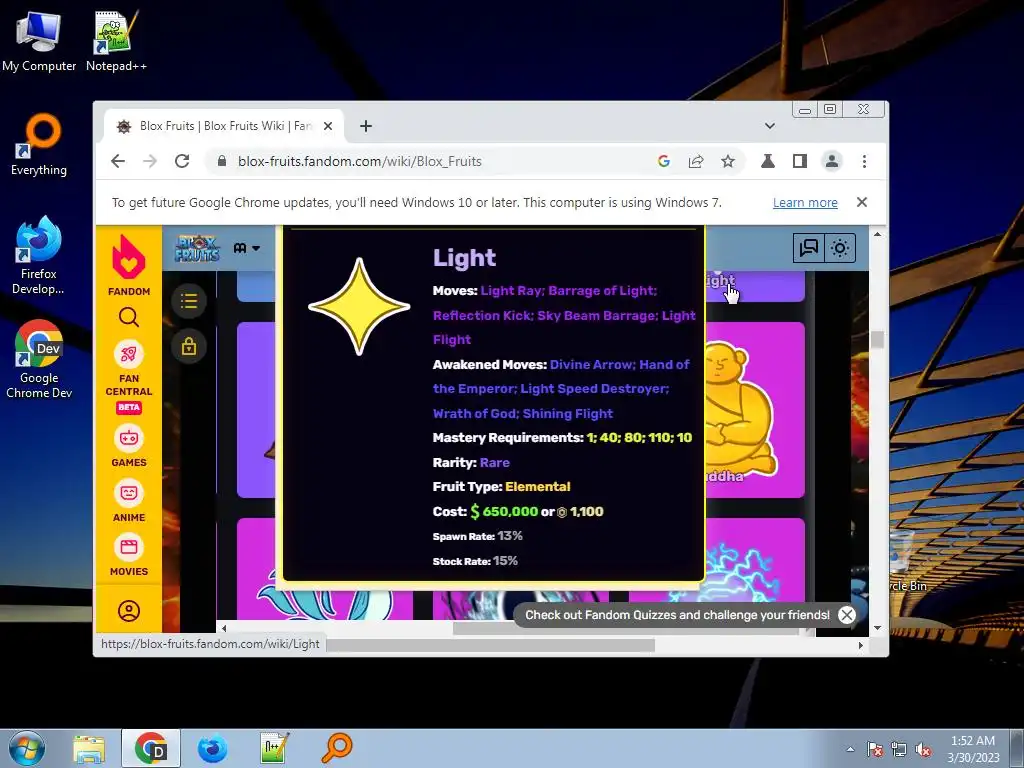Open Firefox Developer from the taskbar
1024x768 pixels.
coord(212,749)
